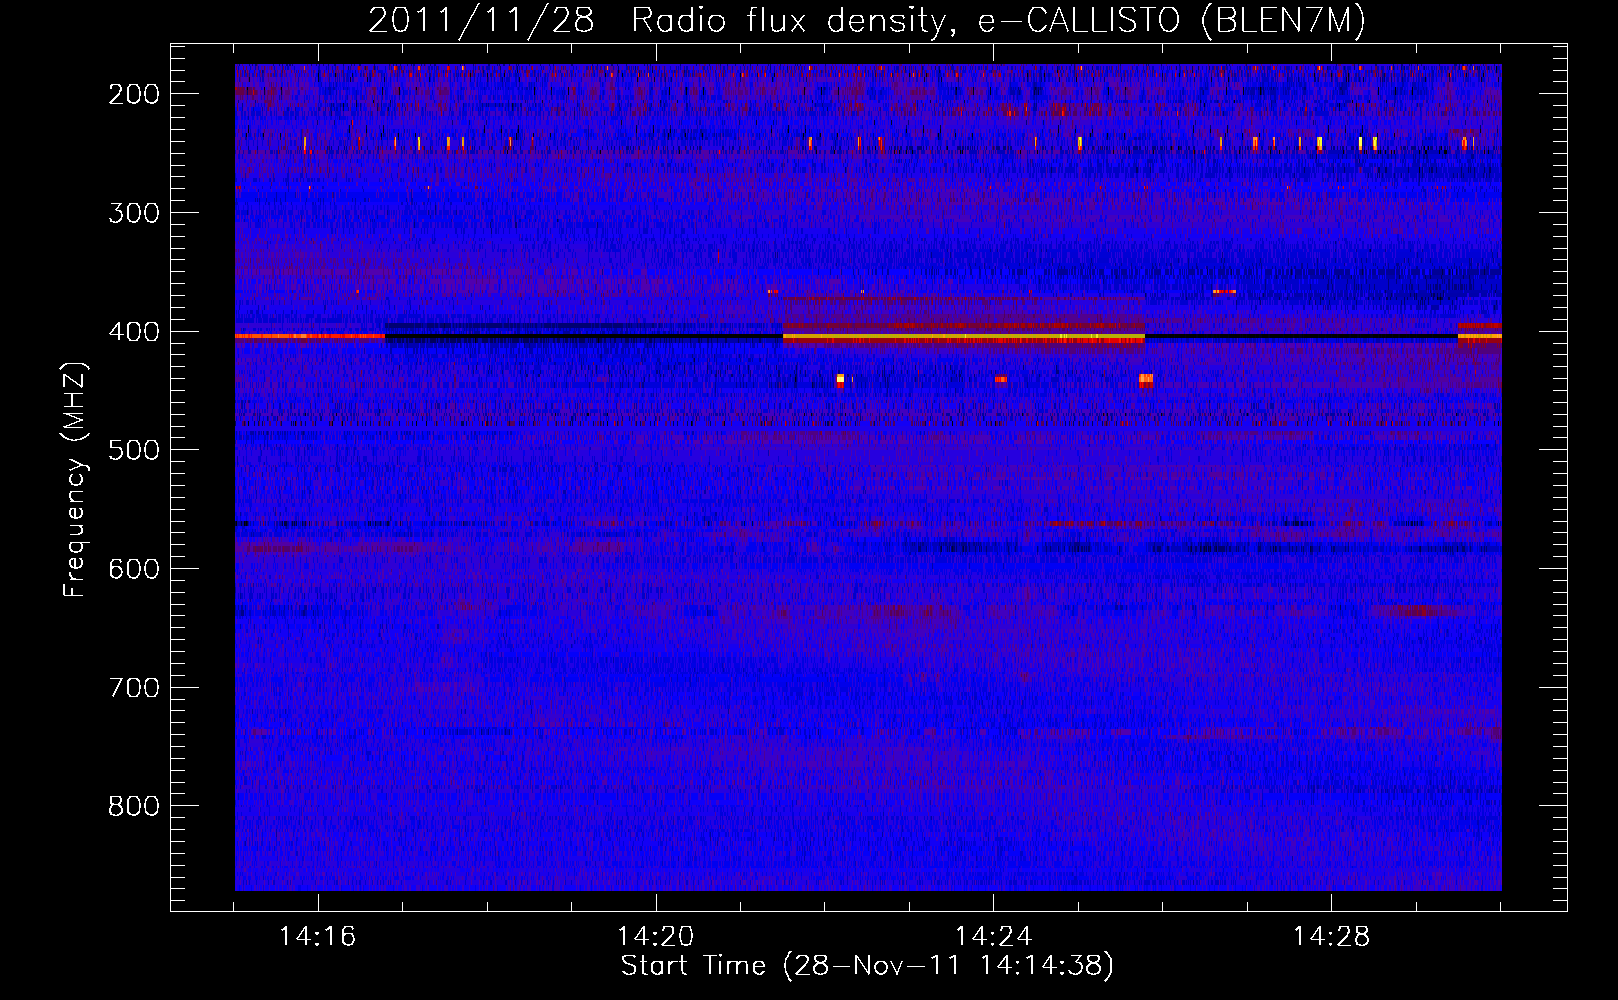This screenshot has width=1618, height=1000.
Task: Click the 14:20 time tick label
Action: coord(656,937)
